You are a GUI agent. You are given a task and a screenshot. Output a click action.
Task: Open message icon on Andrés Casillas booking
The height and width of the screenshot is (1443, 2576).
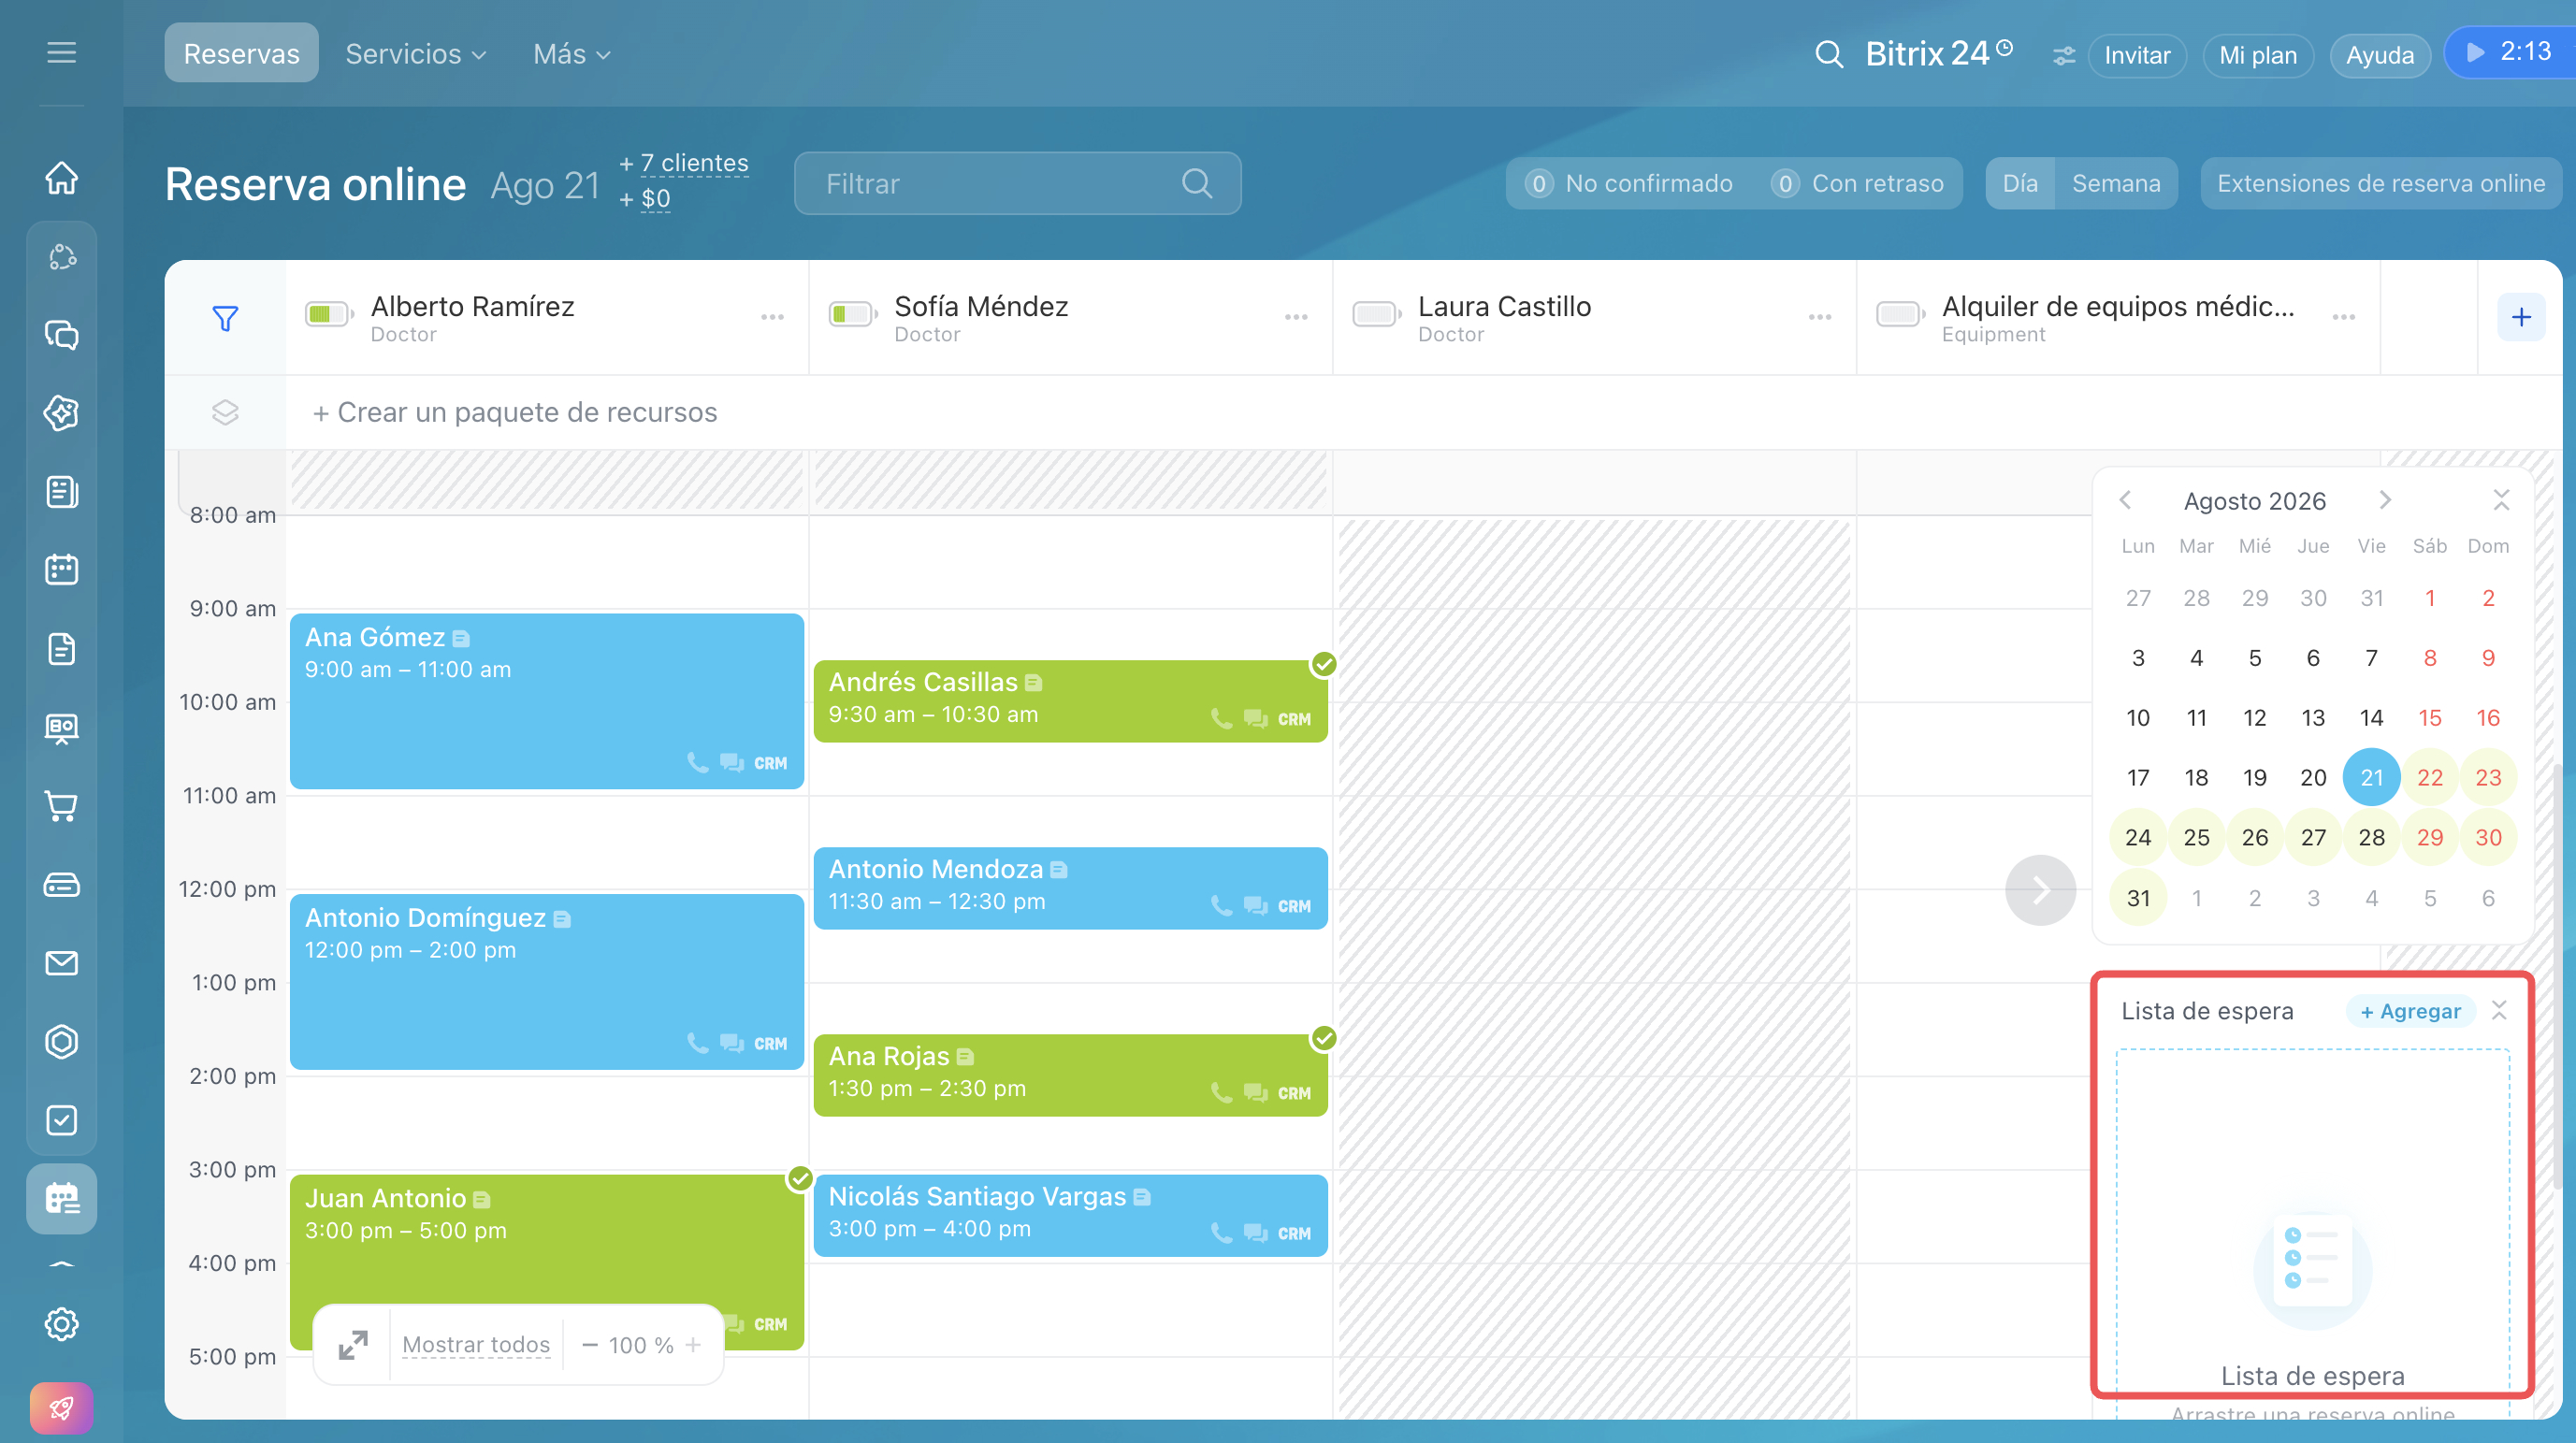click(x=1255, y=719)
